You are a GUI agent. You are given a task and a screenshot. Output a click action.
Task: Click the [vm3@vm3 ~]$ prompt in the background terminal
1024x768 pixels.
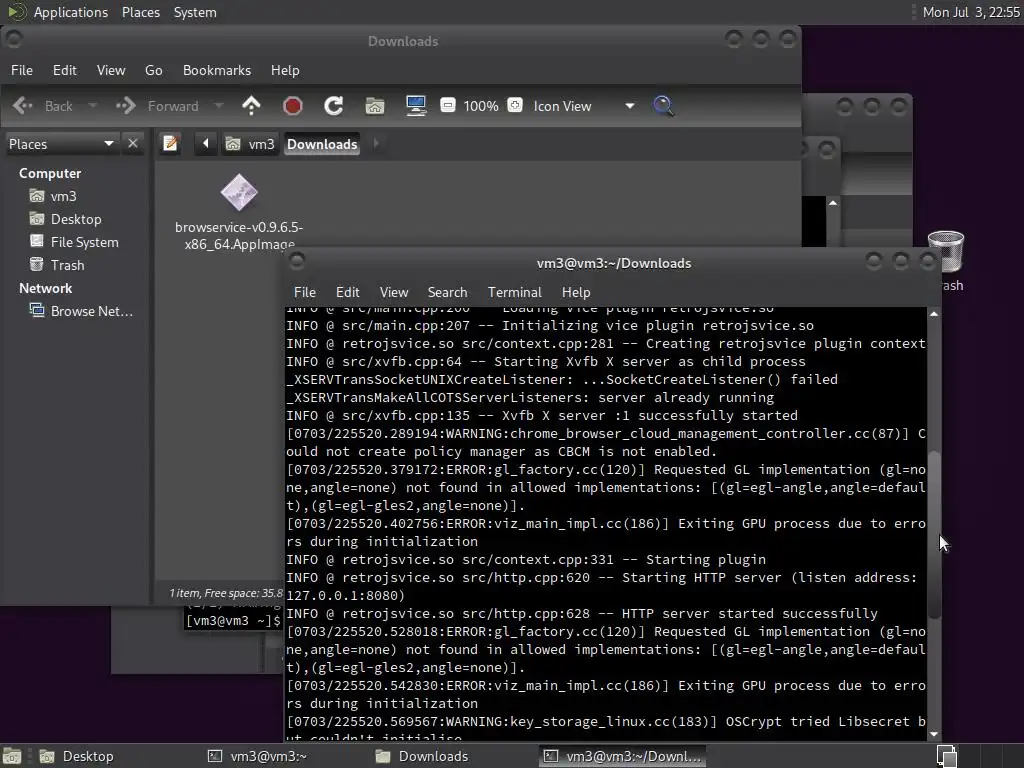point(233,620)
